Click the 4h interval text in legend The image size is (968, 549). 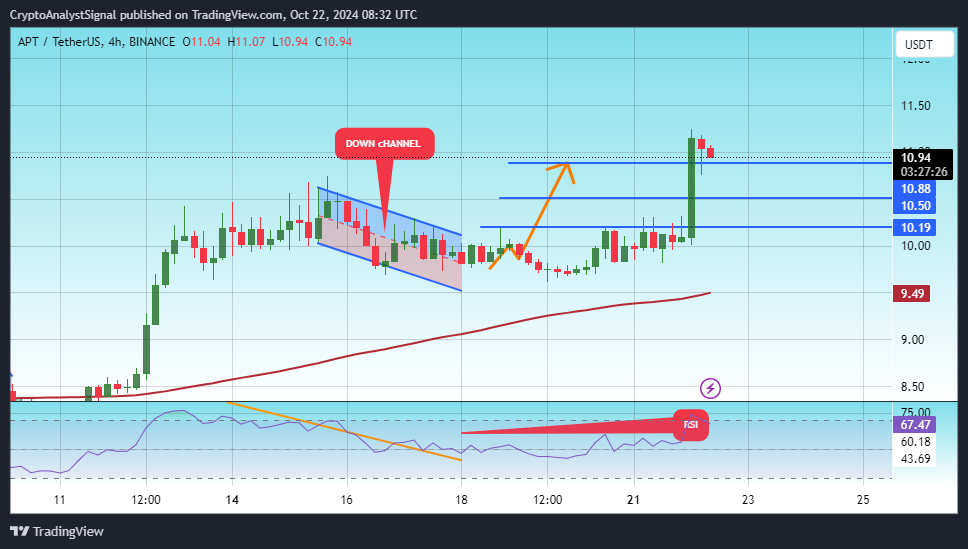pyautogui.click(x=114, y=42)
